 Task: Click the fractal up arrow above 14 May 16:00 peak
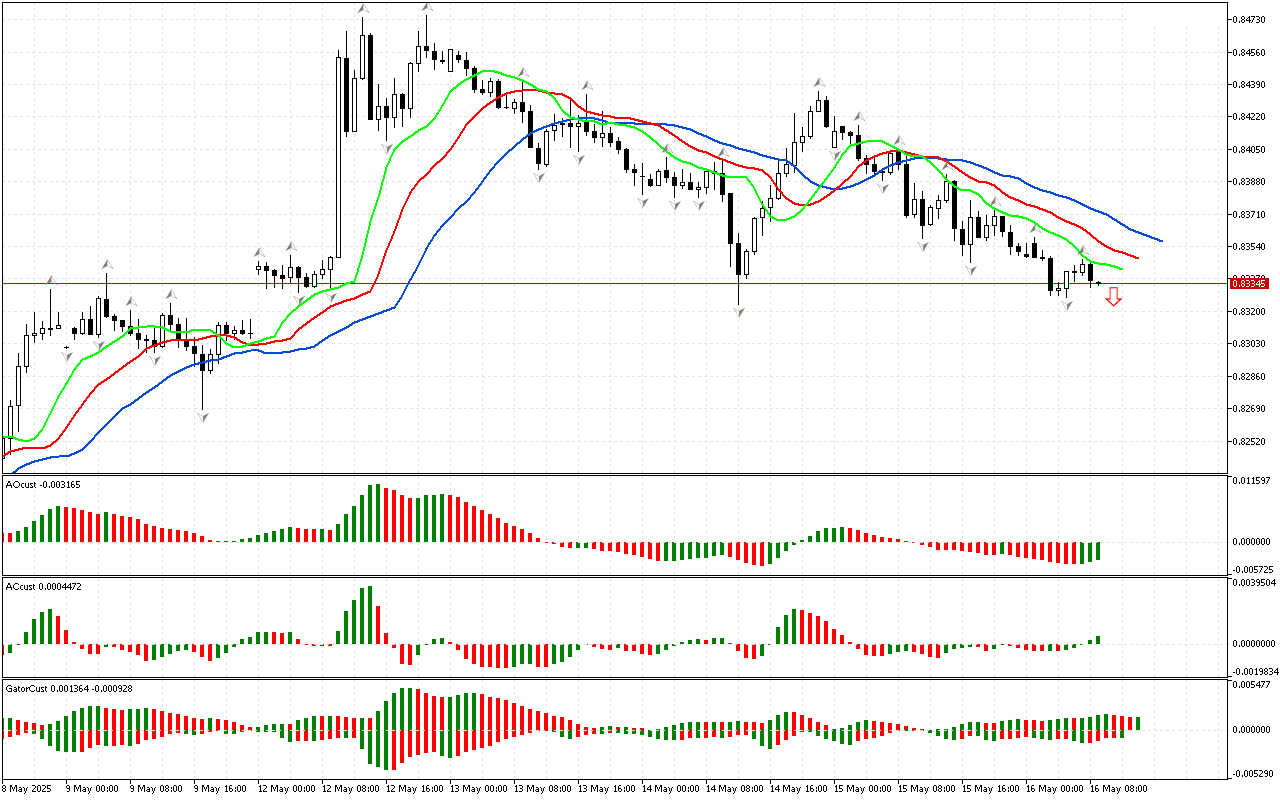click(x=819, y=83)
